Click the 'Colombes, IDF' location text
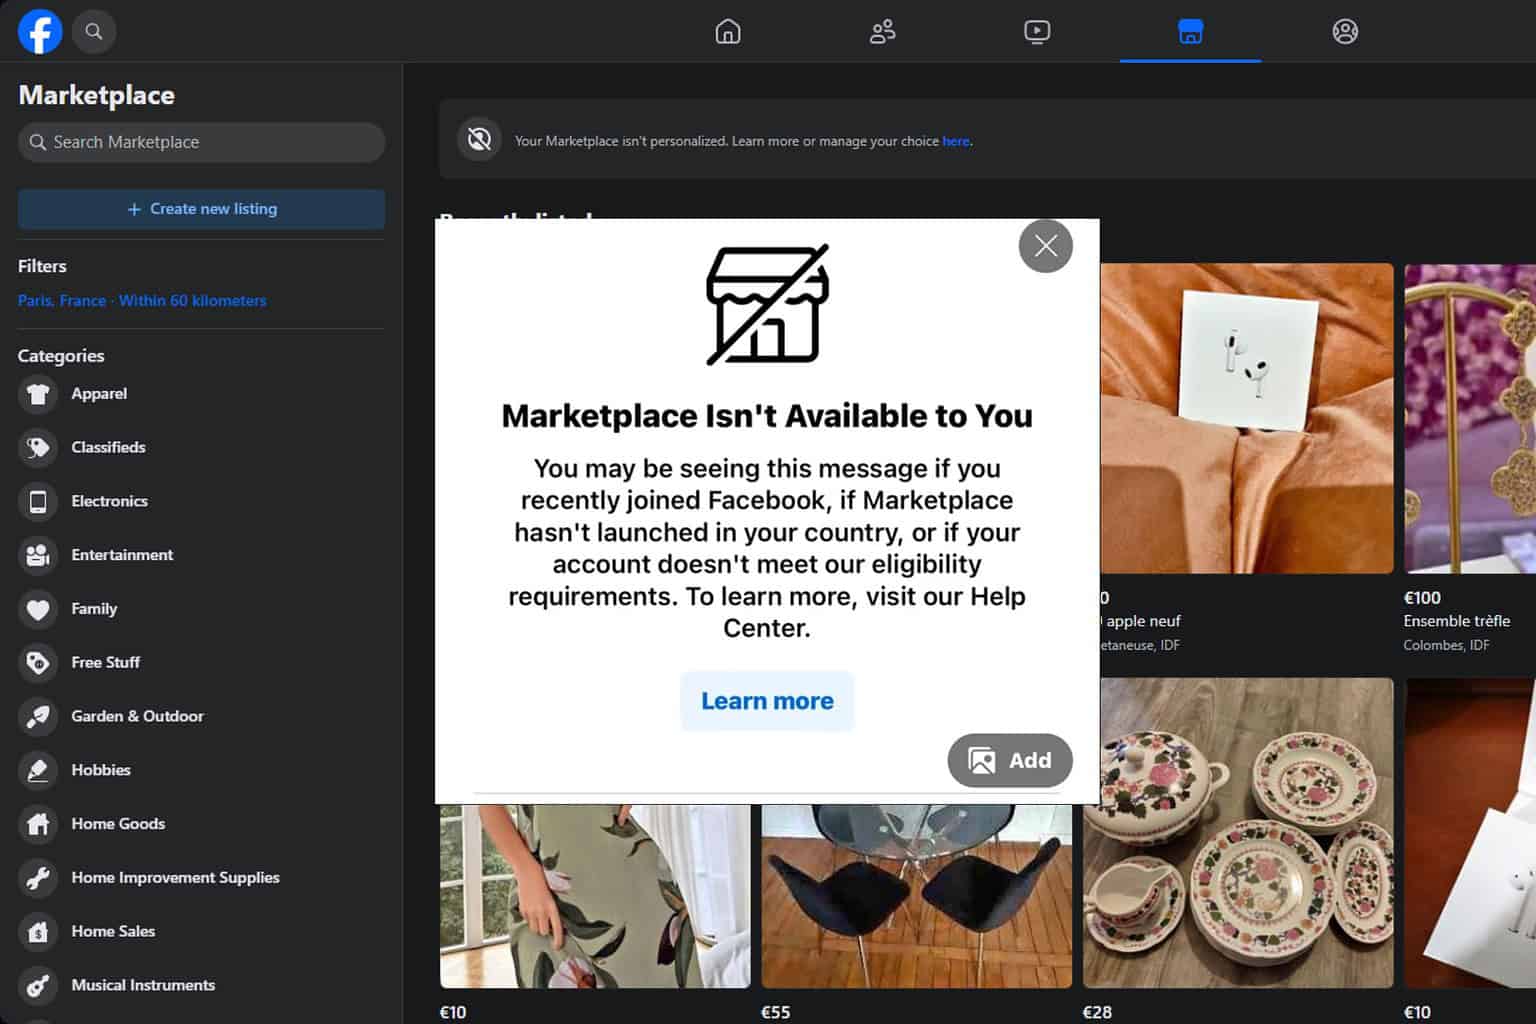Screen dimensions: 1536x1024 coord(1446,645)
